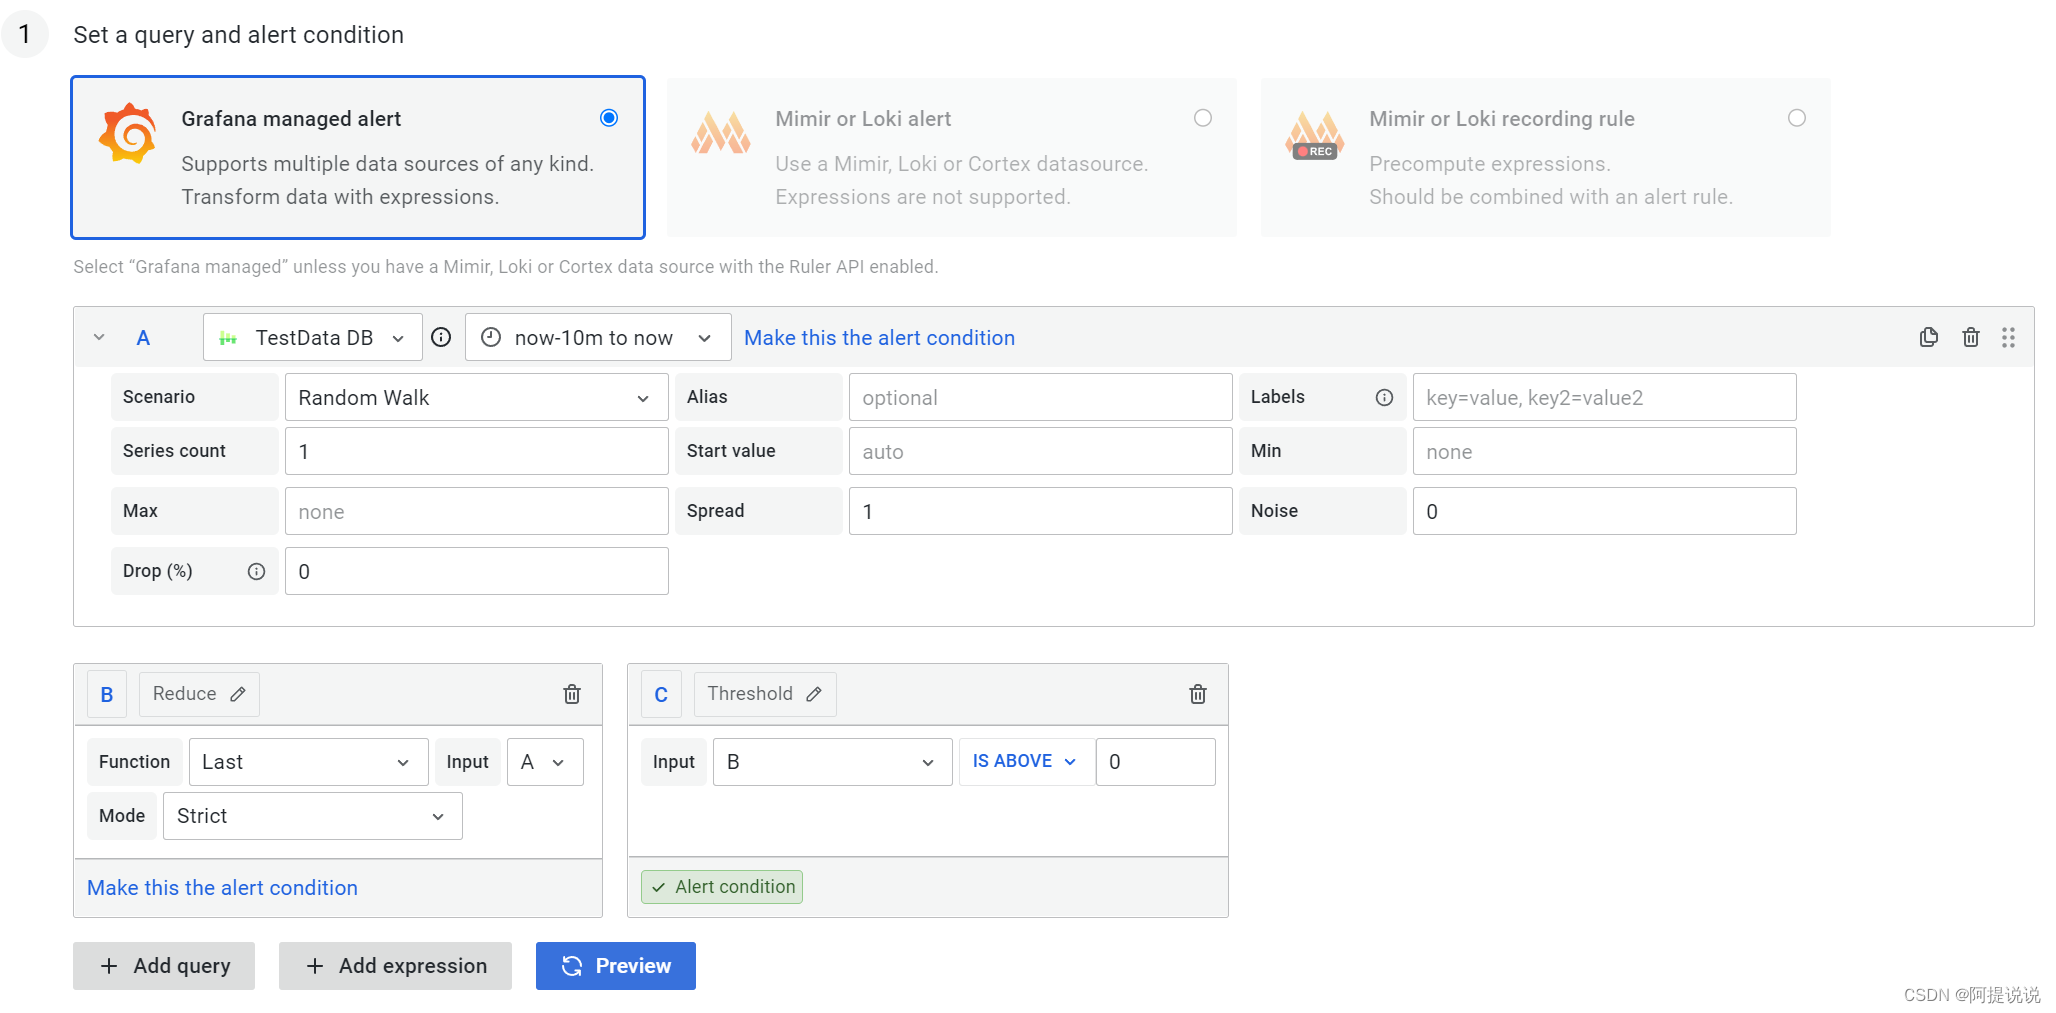The height and width of the screenshot is (1013, 2056).
Task: Delete query A with the trash icon
Action: 1971,337
